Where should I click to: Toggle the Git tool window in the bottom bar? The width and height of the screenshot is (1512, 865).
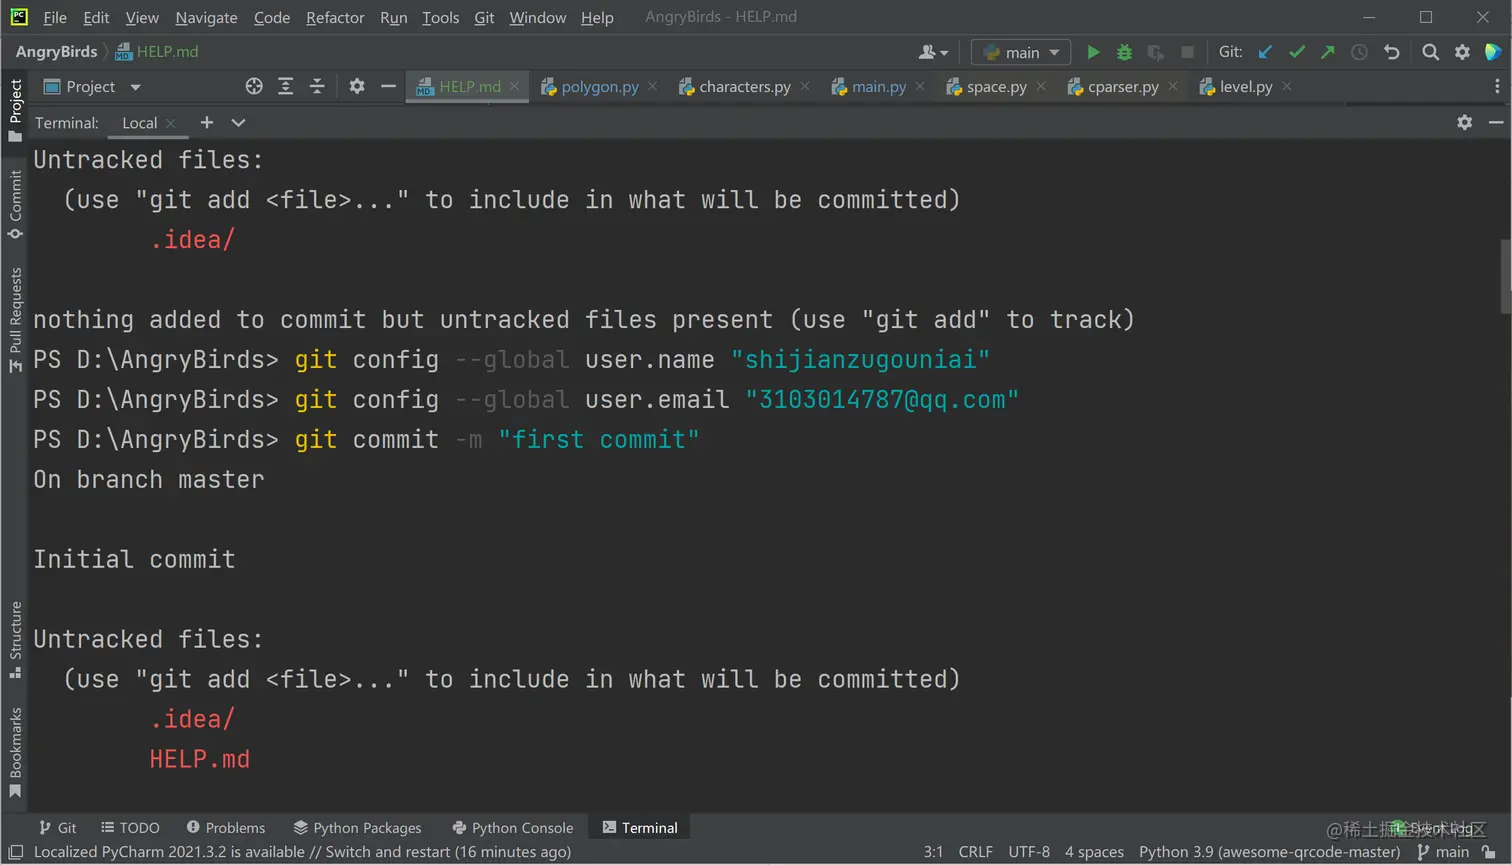tap(57, 828)
